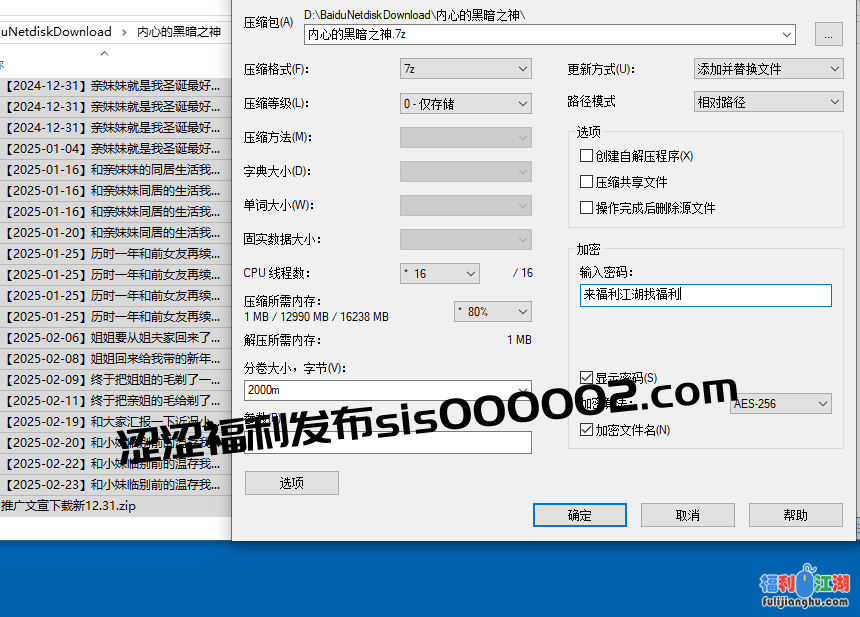Open the memory usage 80% dropdown

pos(492,311)
